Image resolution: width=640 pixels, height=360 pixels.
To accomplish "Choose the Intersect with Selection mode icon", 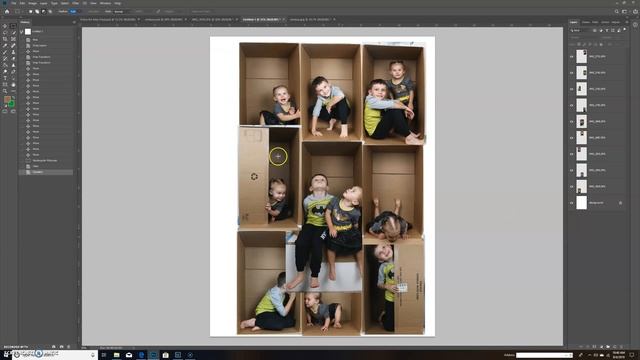I will tap(50, 11).
